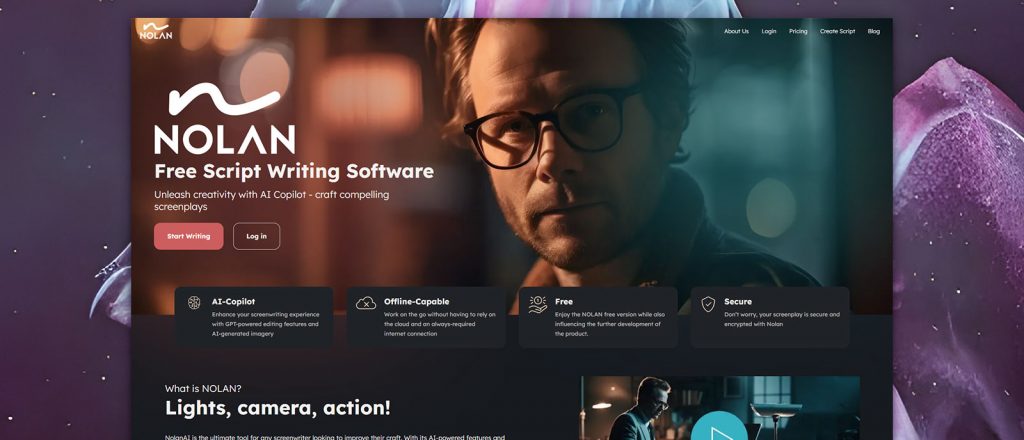The image size is (1024, 440).
Task: Select the Secure feature card title
Action: [x=738, y=302]
